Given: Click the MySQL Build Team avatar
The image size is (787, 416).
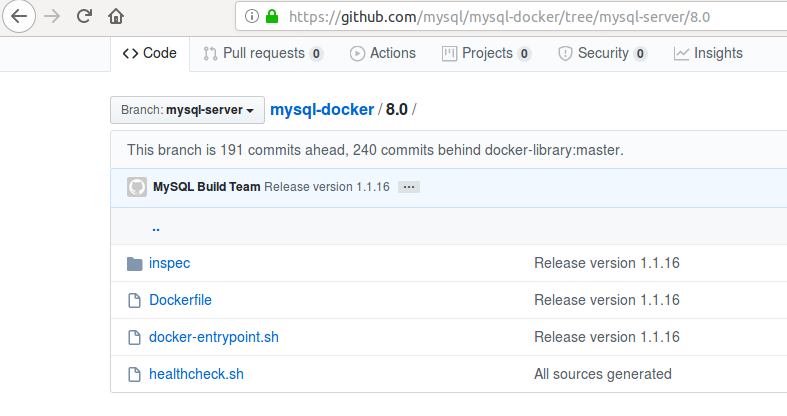Looking at the screenshot, I should [x=137, y=187].
